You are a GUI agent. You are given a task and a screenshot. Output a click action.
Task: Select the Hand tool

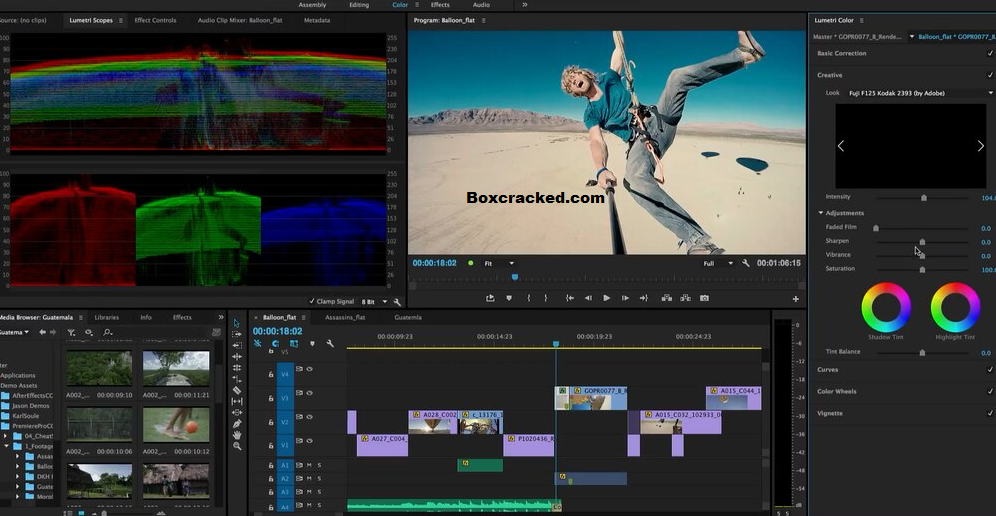tap(237, 435)
